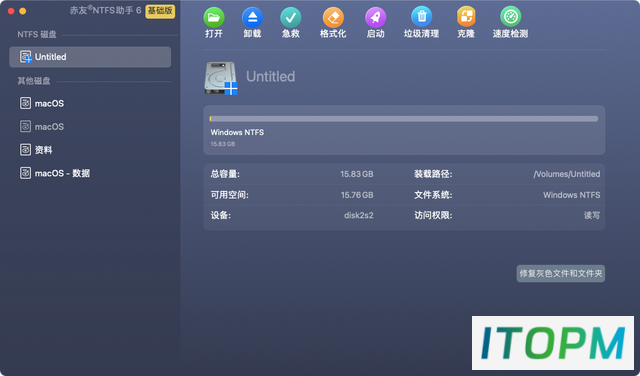Screen dimensions: 640x376
Task: Run the 急救 checkmark first-aid tool
Action: click(x=291, y=18)
